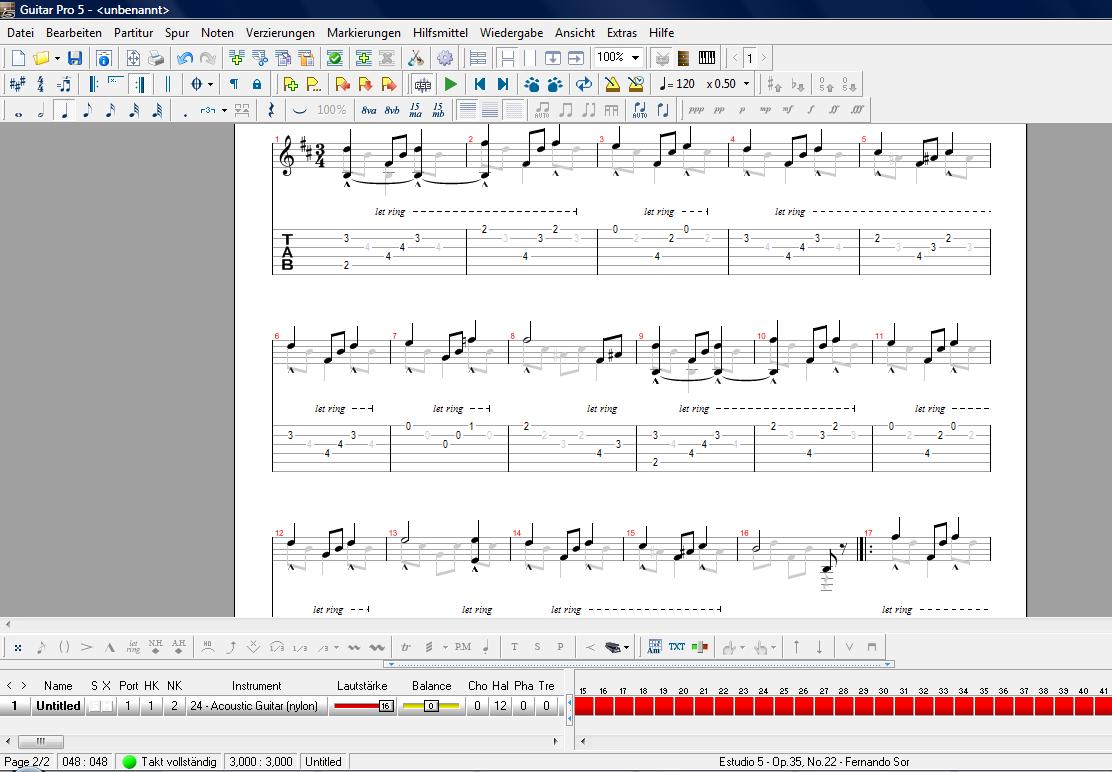Select the eighth note duration
Image resolution: width=1112 pixels, height=772 pixels.
[87, 111]
